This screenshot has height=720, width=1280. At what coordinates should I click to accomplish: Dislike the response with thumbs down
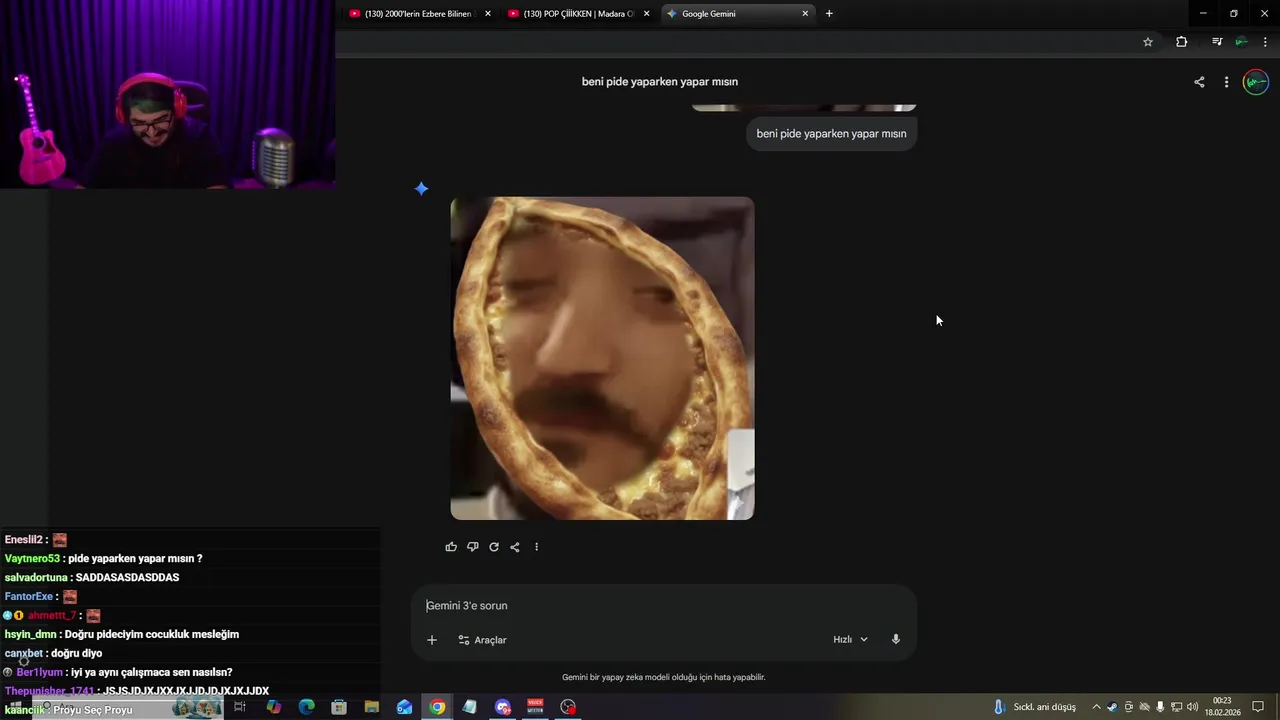click(x=472, y=547)
